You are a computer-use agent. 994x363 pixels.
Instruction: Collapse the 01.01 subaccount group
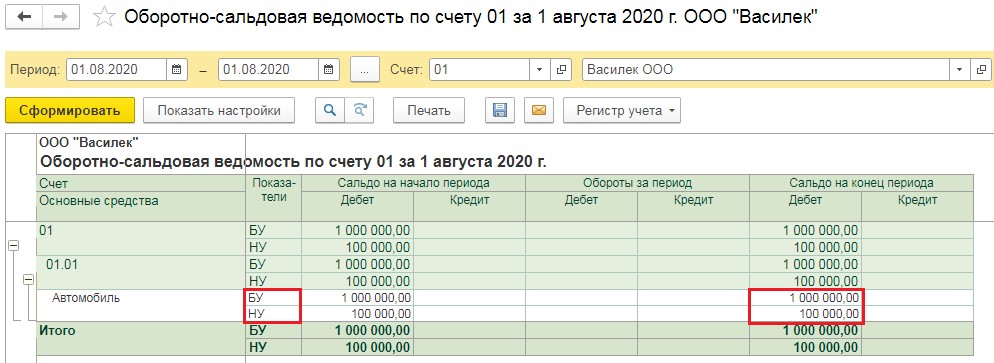28,279
